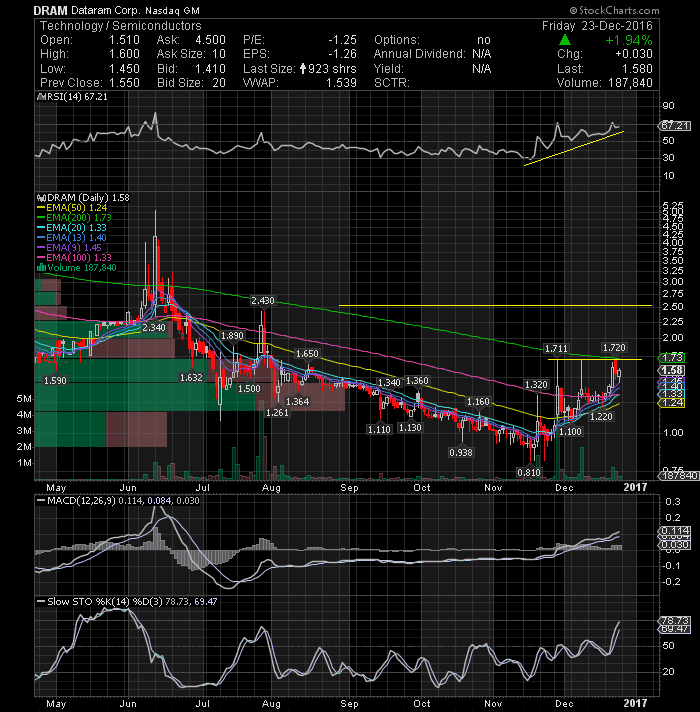Click the 1.650 price annotation

click(x=307, y=353)
